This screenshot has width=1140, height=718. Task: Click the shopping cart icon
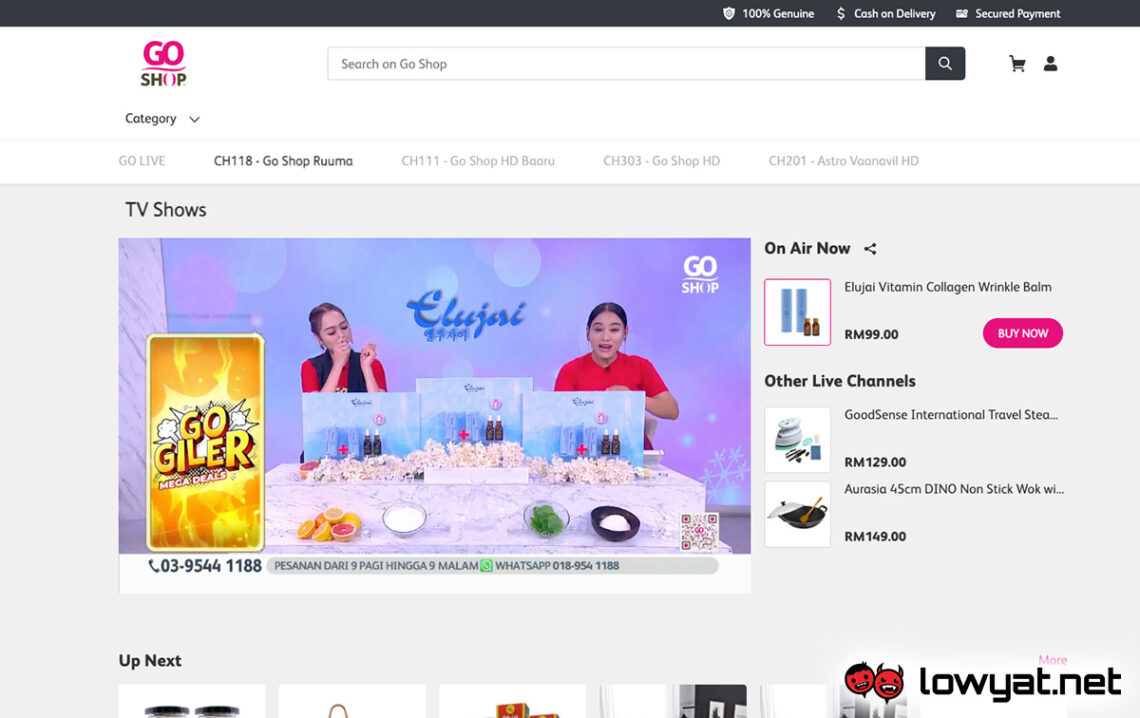1017,63
